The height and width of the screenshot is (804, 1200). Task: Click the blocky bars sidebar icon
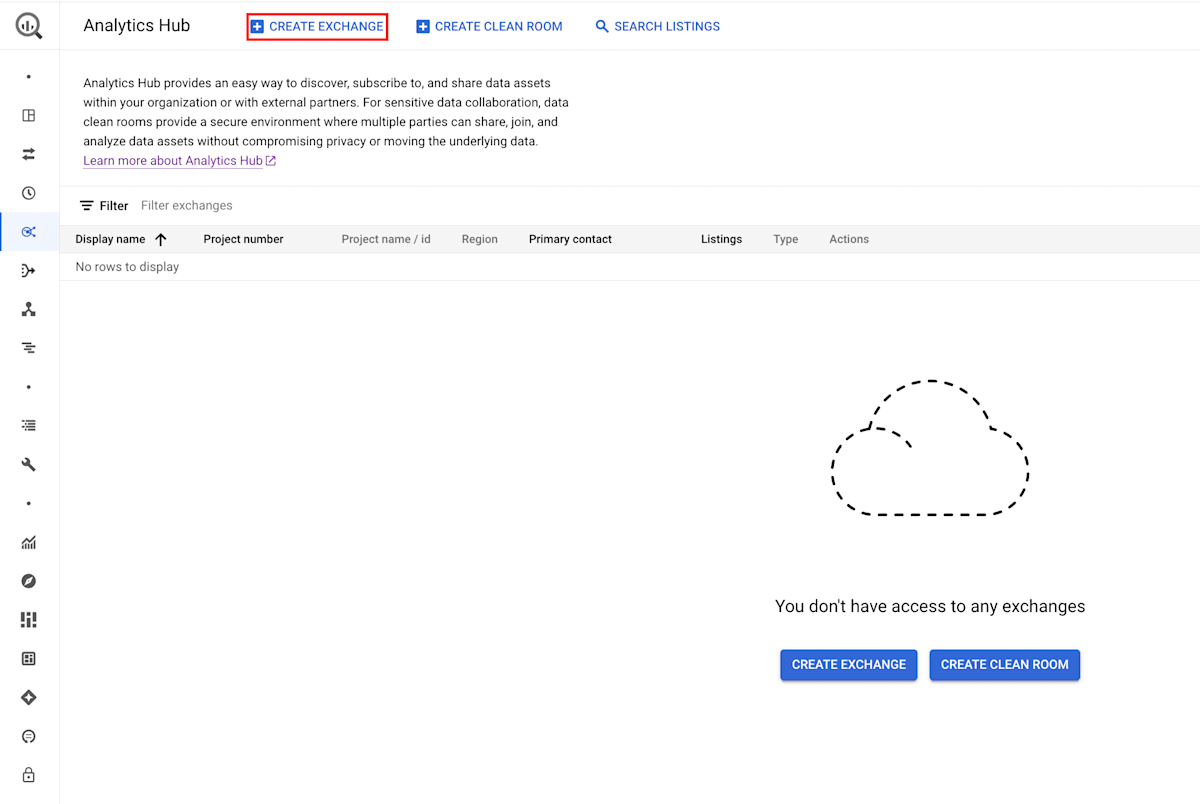click(29, 620)
